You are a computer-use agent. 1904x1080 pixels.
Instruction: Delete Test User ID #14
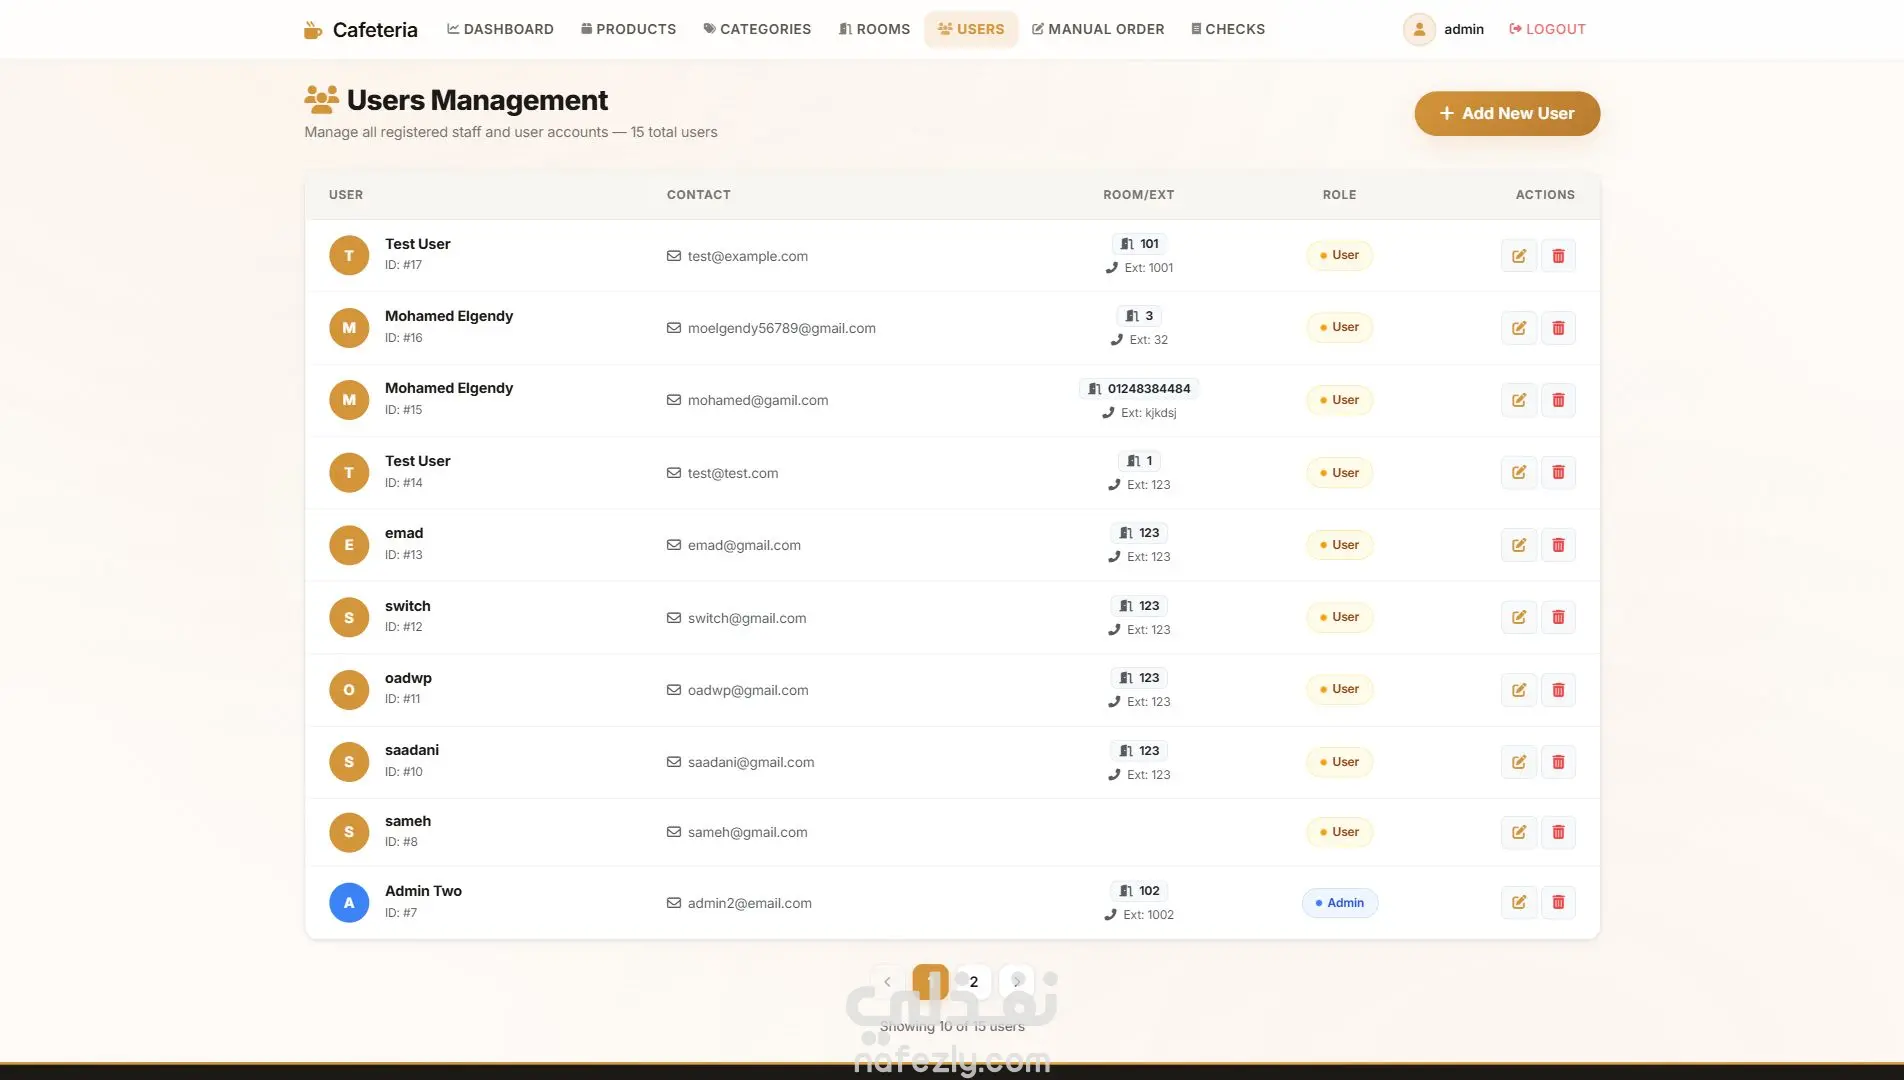pyautogui.click(x=1558, y=472)
